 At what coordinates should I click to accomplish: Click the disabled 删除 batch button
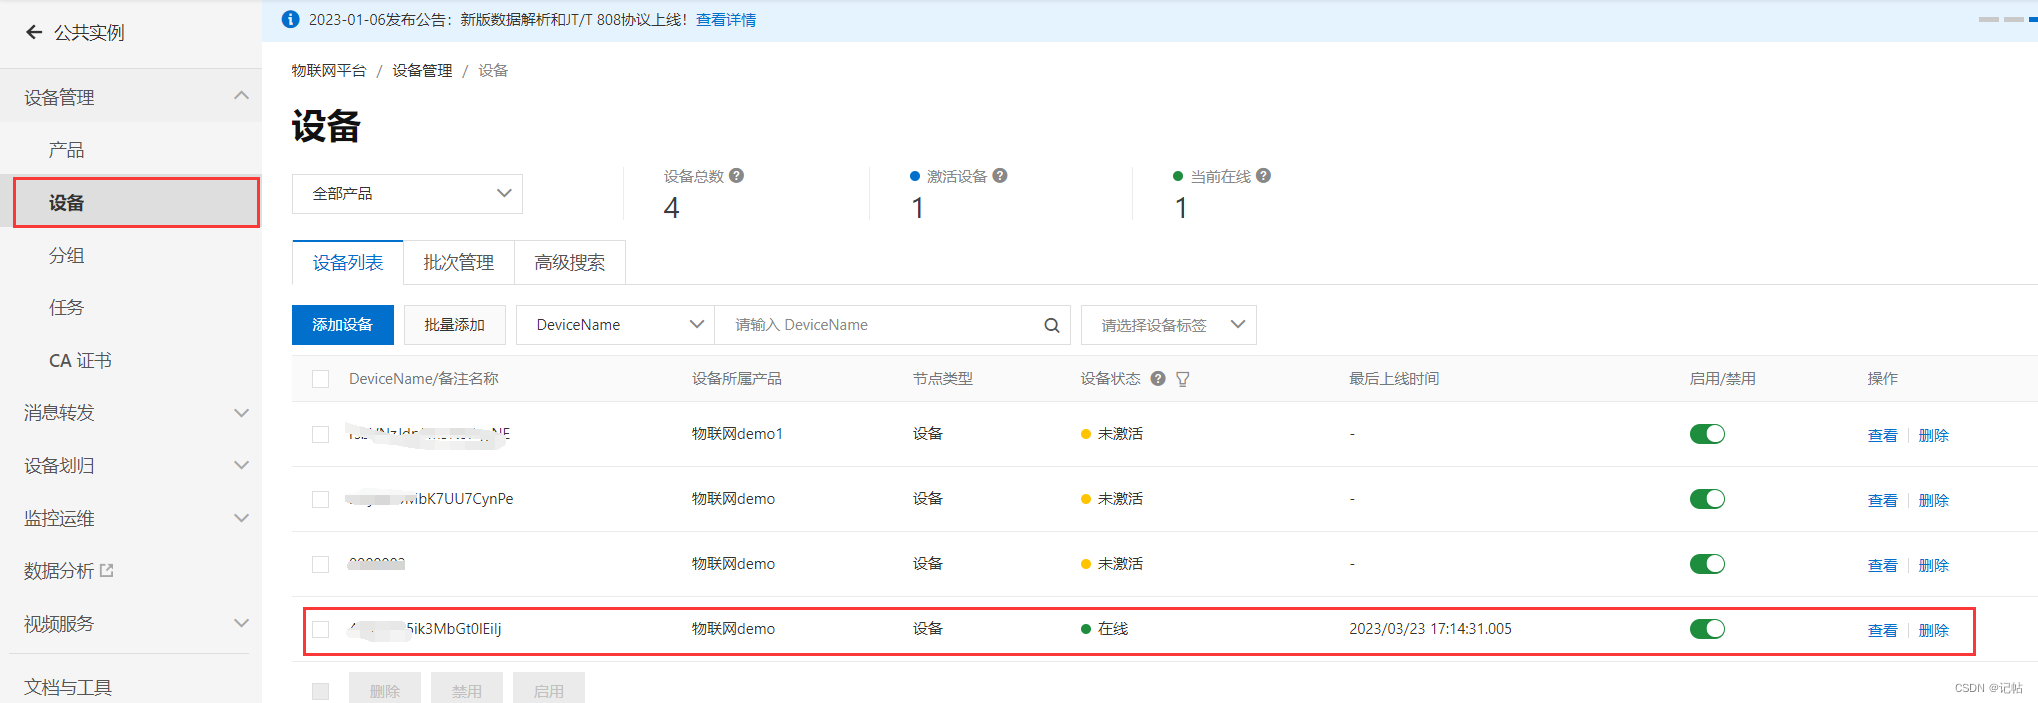pyautogui.click(x=385, y=690)
